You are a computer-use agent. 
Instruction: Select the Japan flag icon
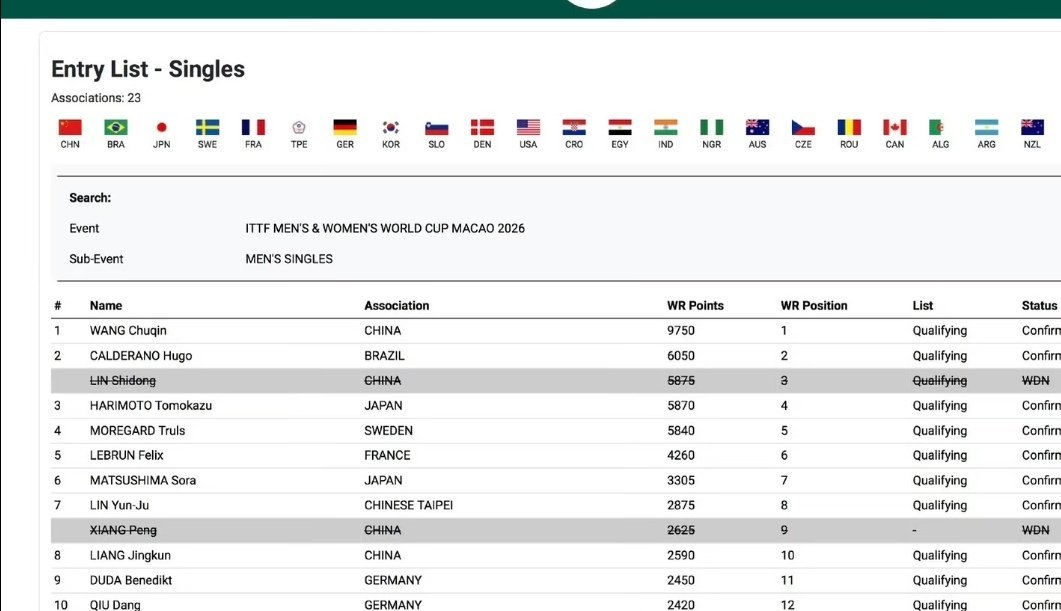[162, 128]
